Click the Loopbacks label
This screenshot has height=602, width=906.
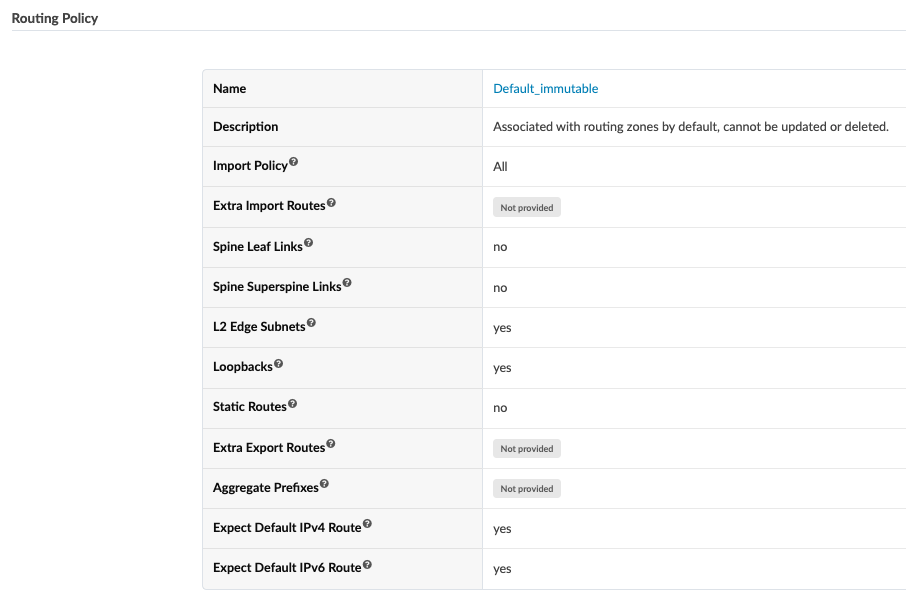point(243,367)
